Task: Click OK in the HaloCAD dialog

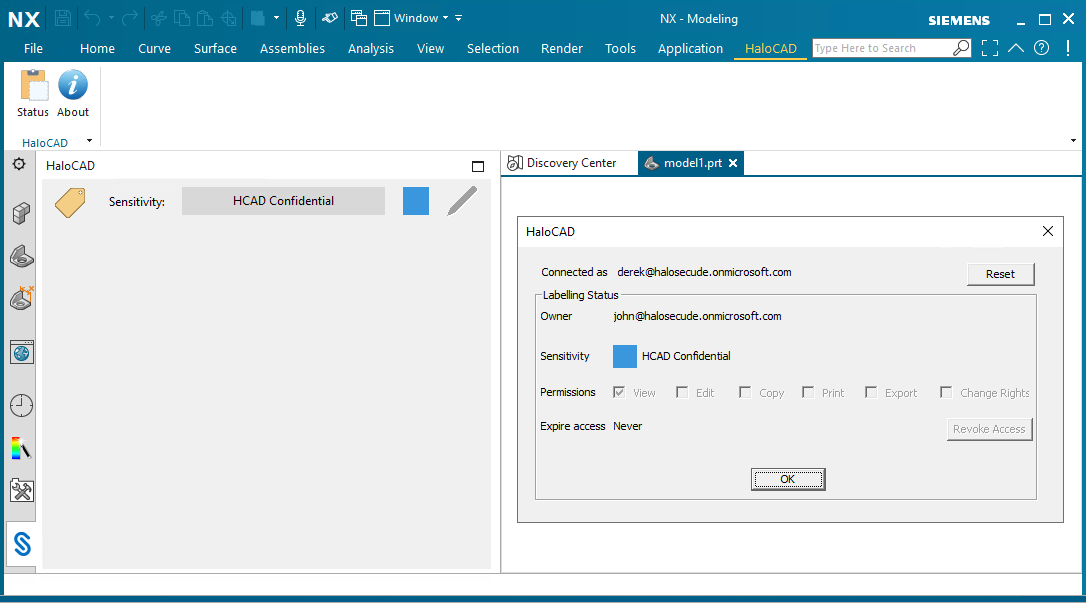Action: point(787,480)
